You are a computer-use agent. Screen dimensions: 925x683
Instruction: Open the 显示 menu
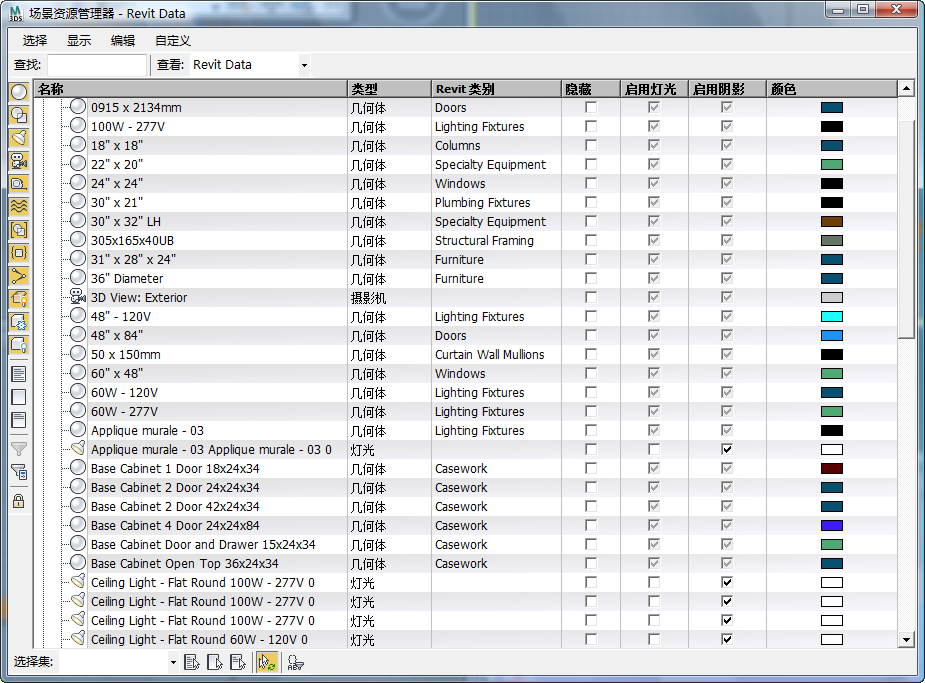(78, 41)
